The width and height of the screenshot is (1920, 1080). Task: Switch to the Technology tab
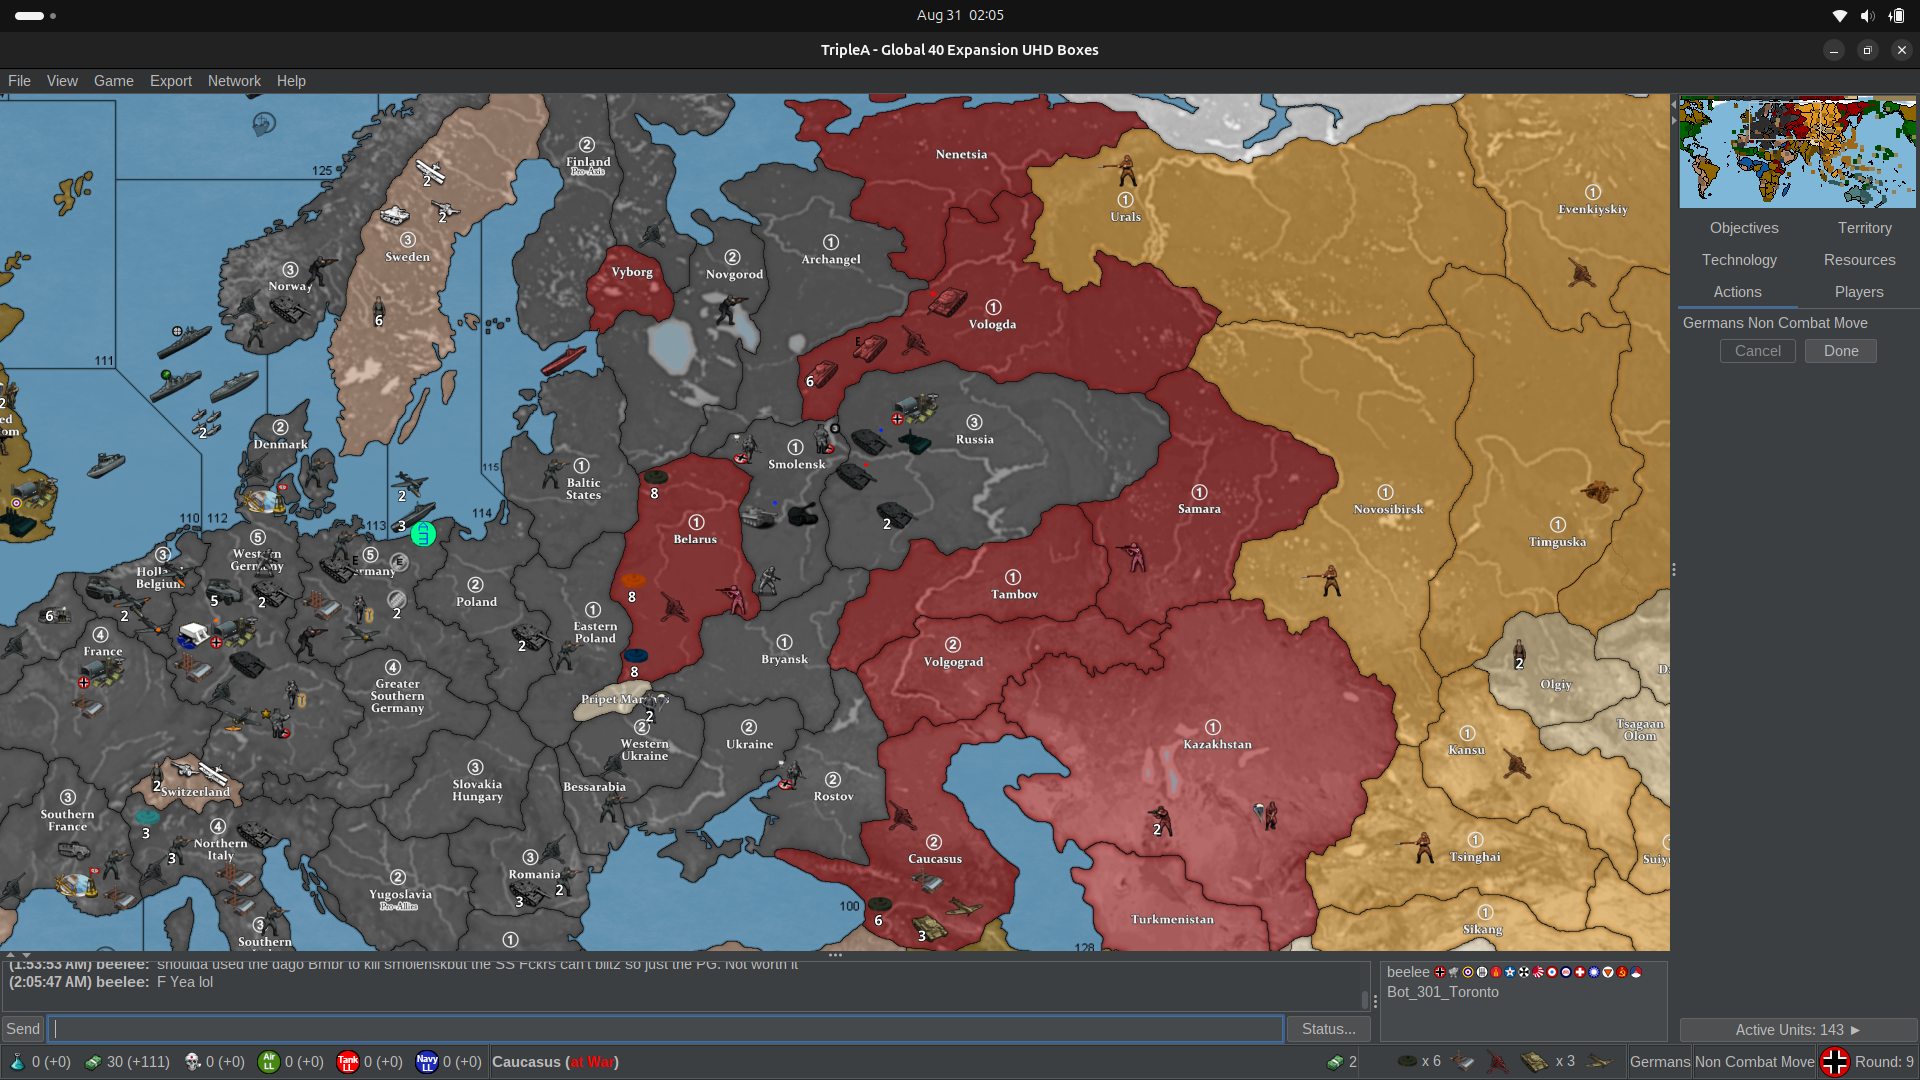pyautogui.click(x=1739, y=260)
